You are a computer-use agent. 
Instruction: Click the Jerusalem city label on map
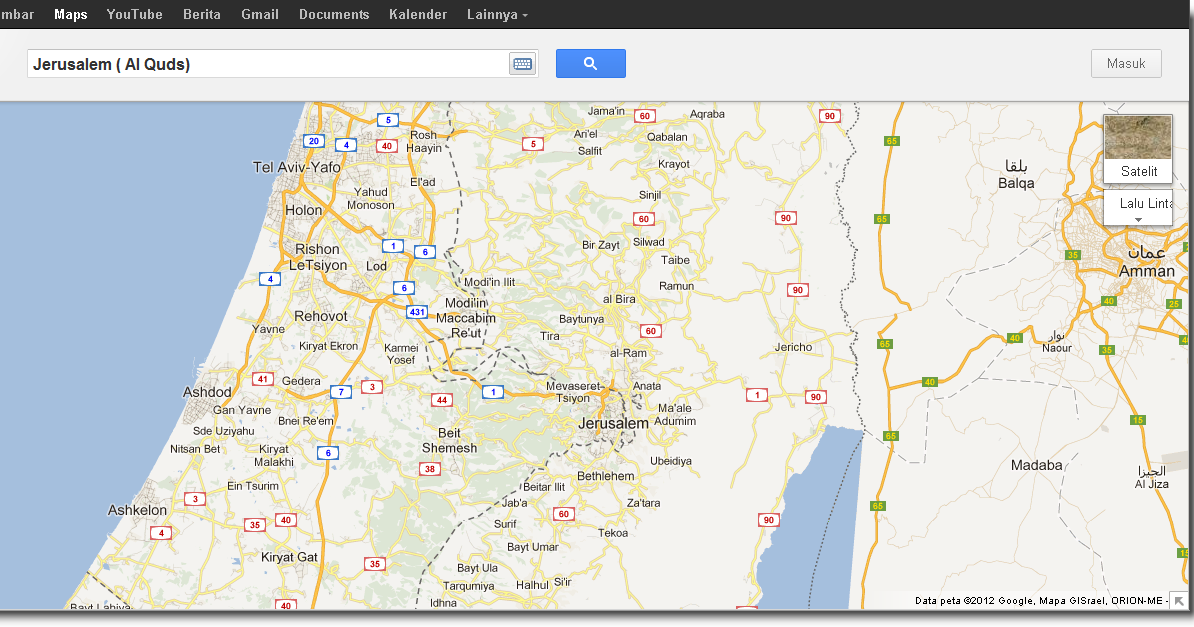(613, 424)
